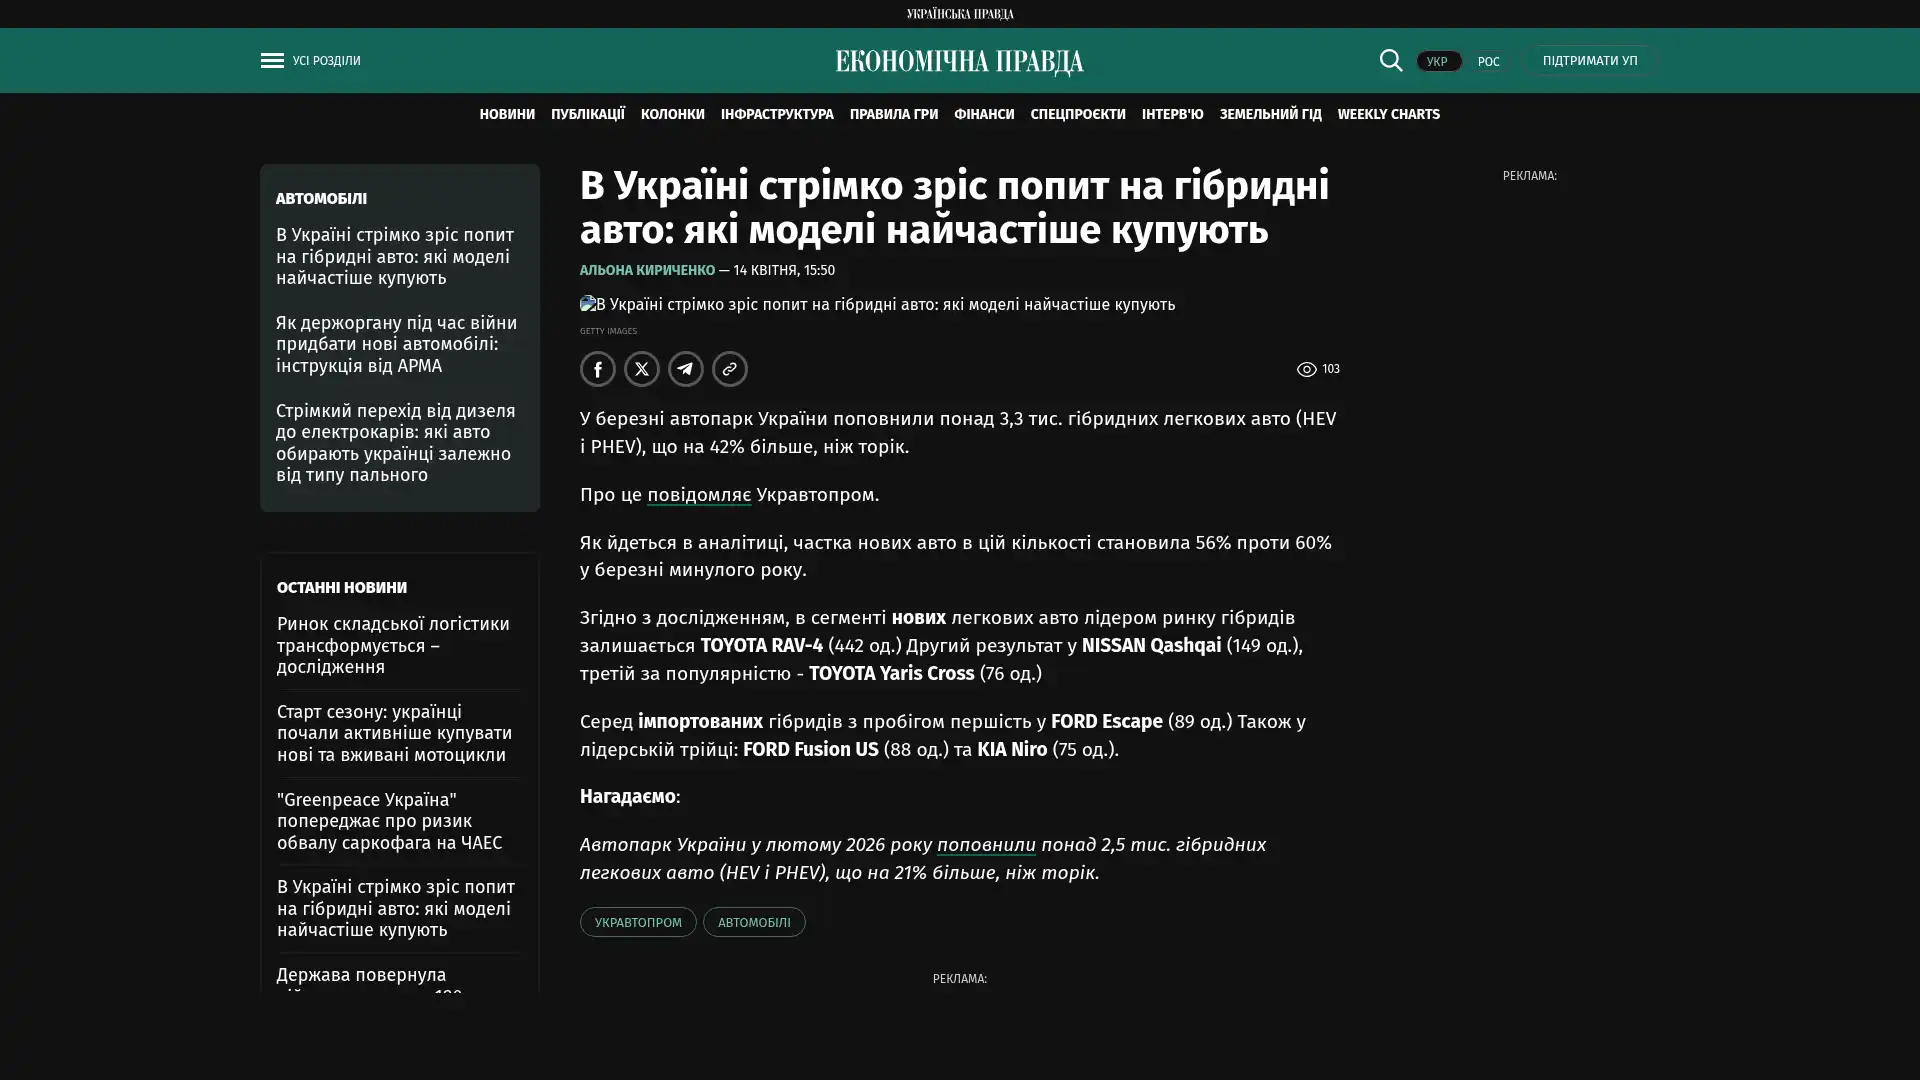Share article on Facebook
1920x1080 pixels.
coord(597,369)
